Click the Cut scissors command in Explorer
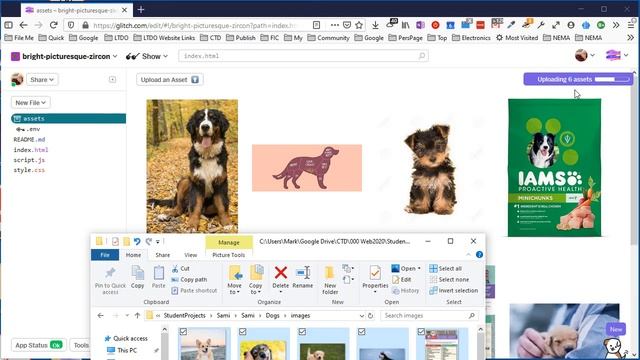Viewport: 640px width, 360px height. click(180, 269)
